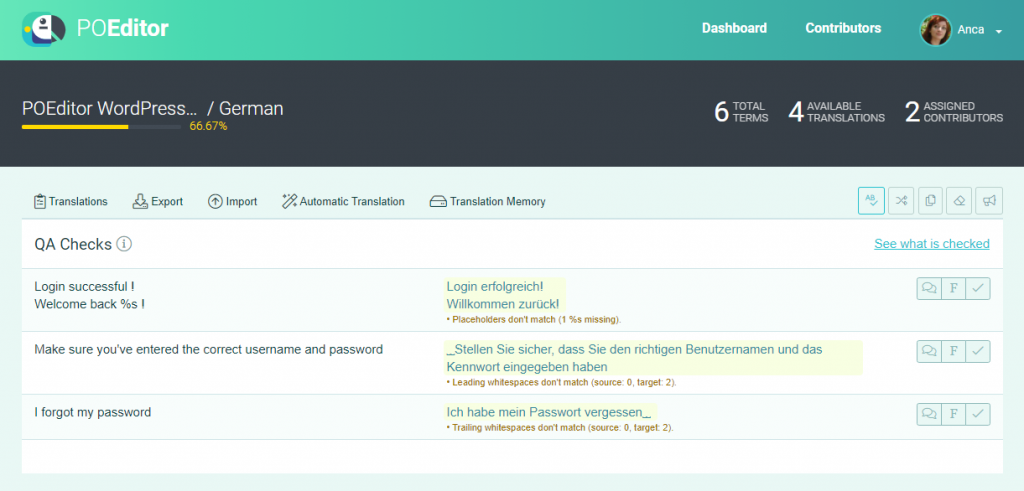
Task: Click the Leading whitespaces don't match warning
Action: tap(562, 383)
